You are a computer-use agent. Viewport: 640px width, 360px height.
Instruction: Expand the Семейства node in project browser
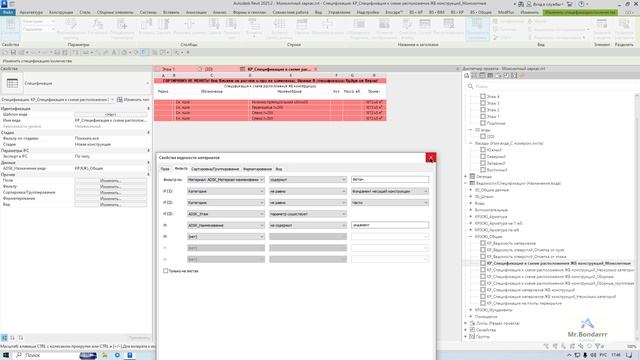pyautogui.click(x=466, y=330)
